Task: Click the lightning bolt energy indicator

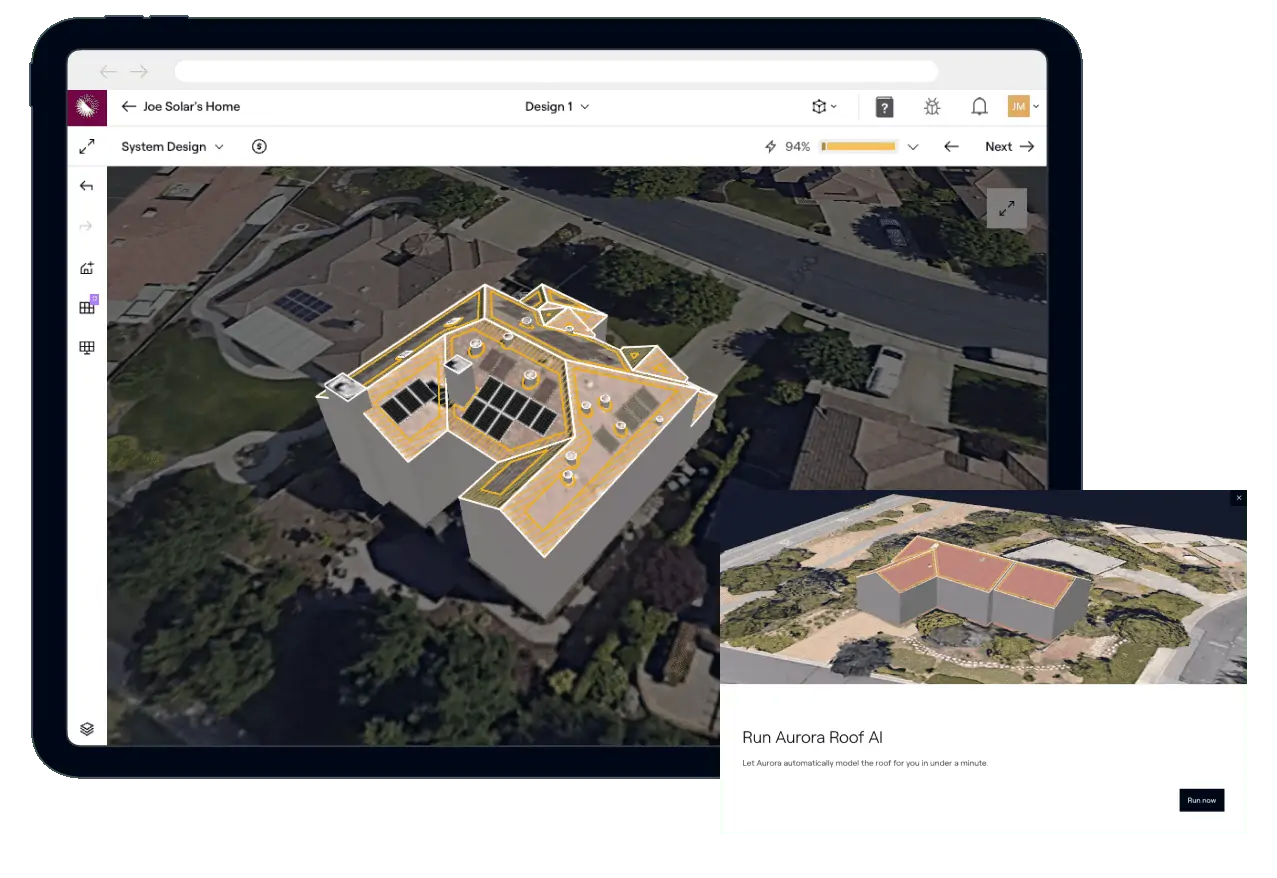Action: [769, 146]
